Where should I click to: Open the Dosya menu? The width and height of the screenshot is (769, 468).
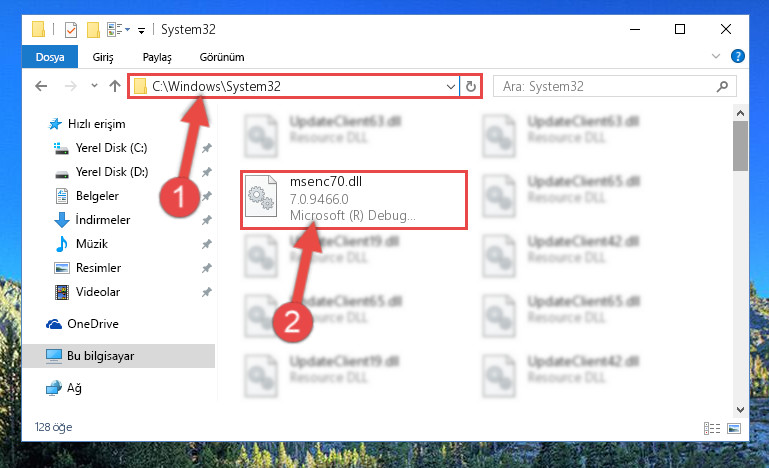(50, 57)
